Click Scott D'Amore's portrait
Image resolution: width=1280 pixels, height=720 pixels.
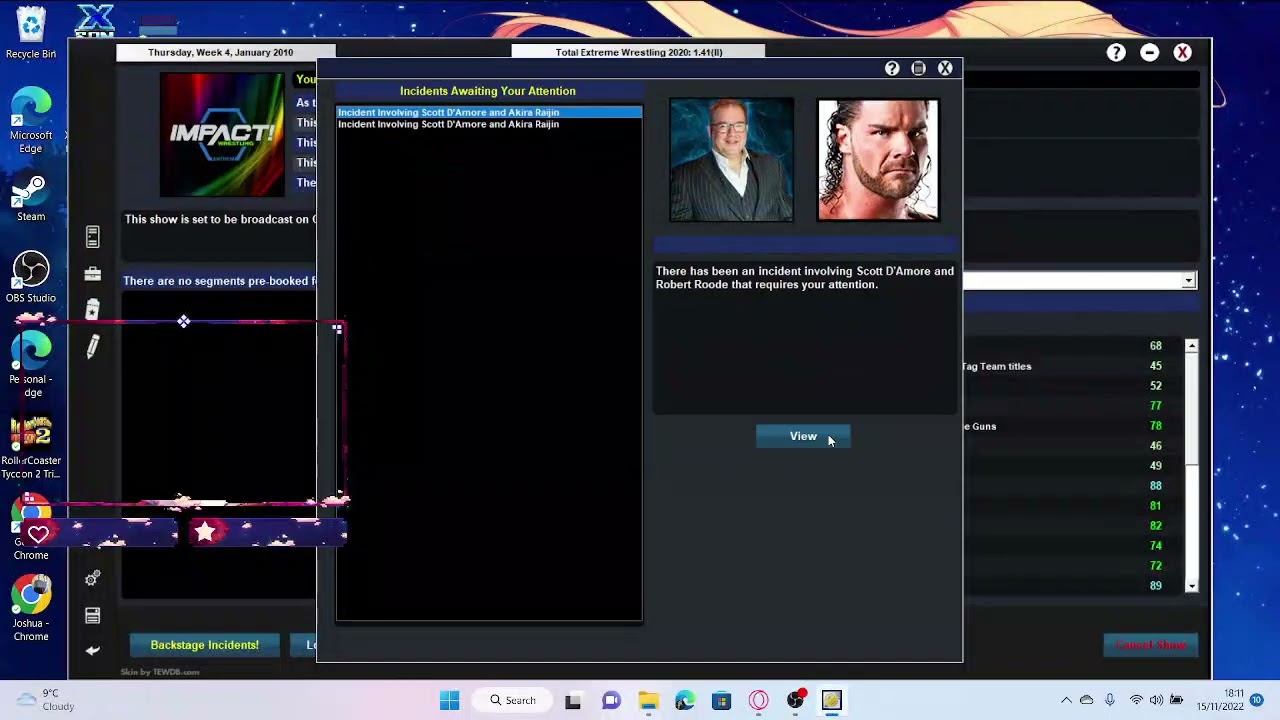(x=731, y=159)
